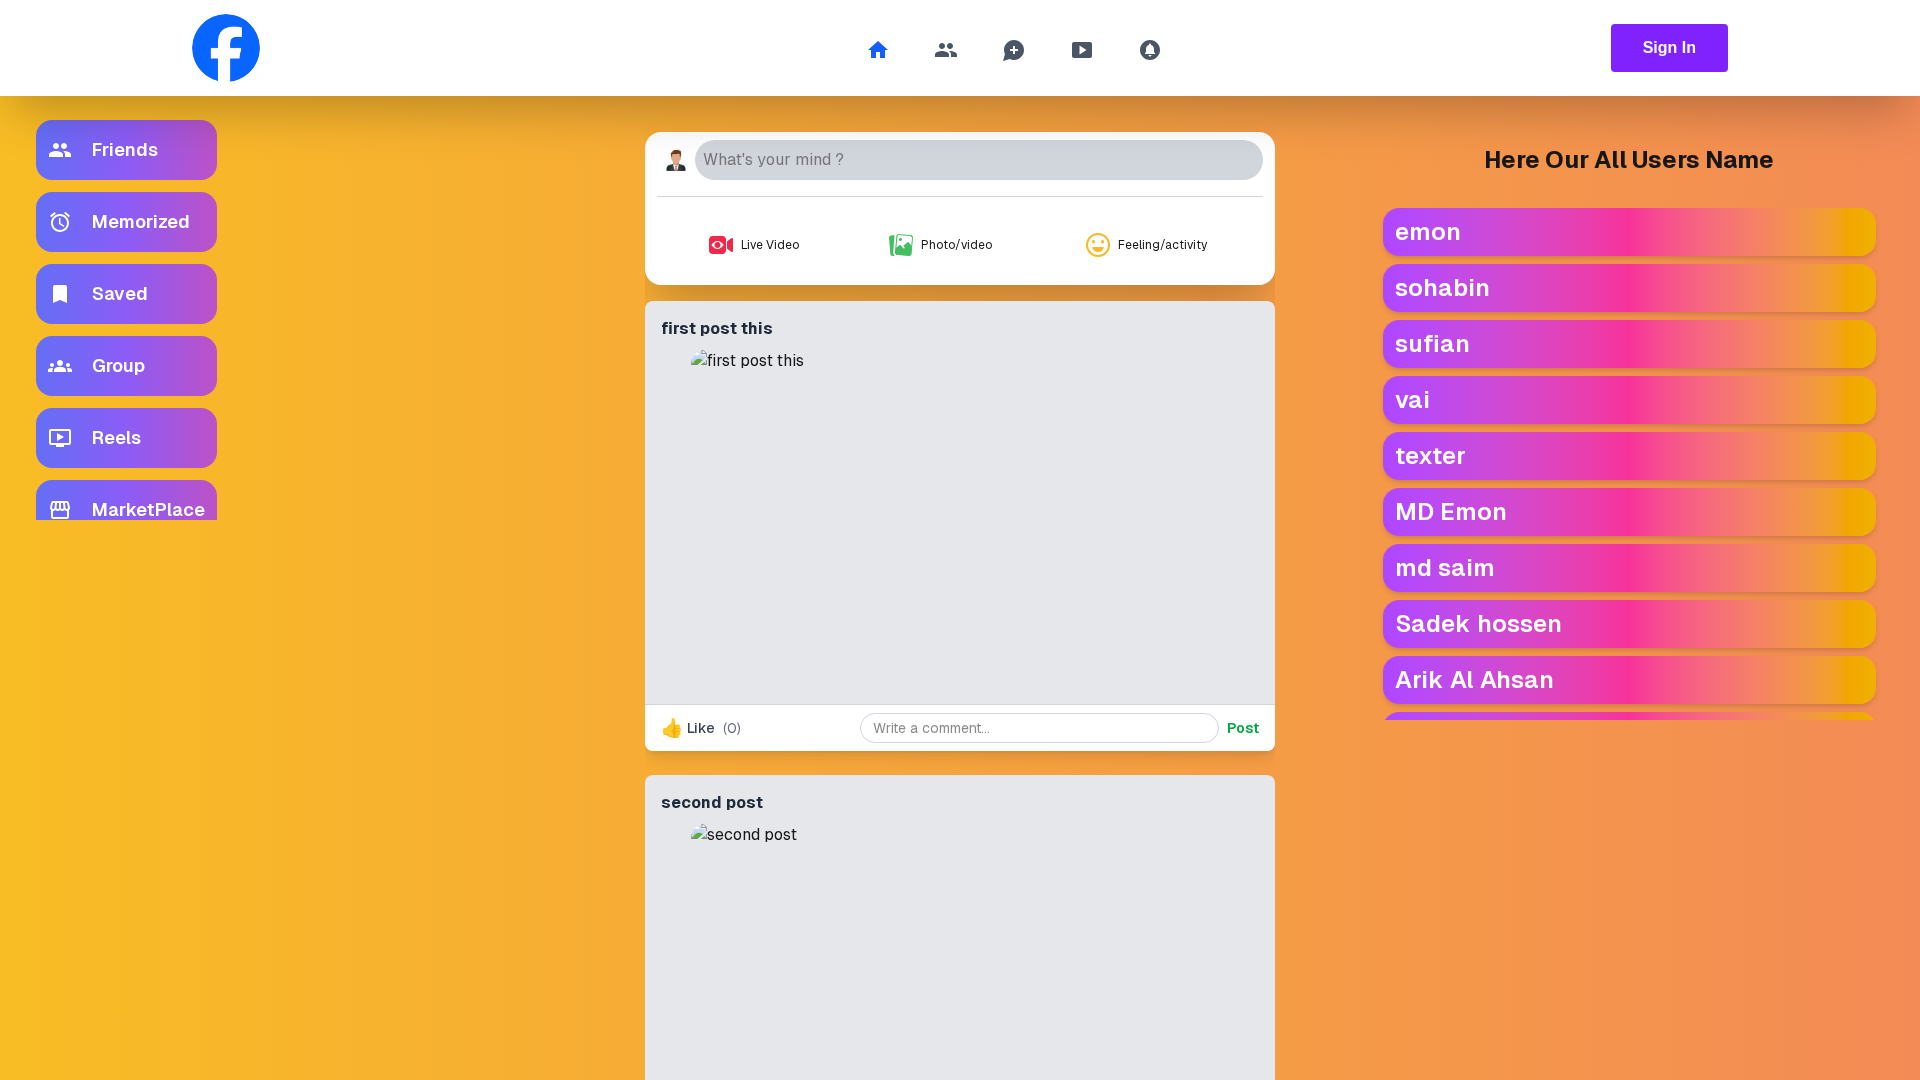Choose Feeling/activity
Screen dimensions: 1920x1080
tap(1146, 245)
